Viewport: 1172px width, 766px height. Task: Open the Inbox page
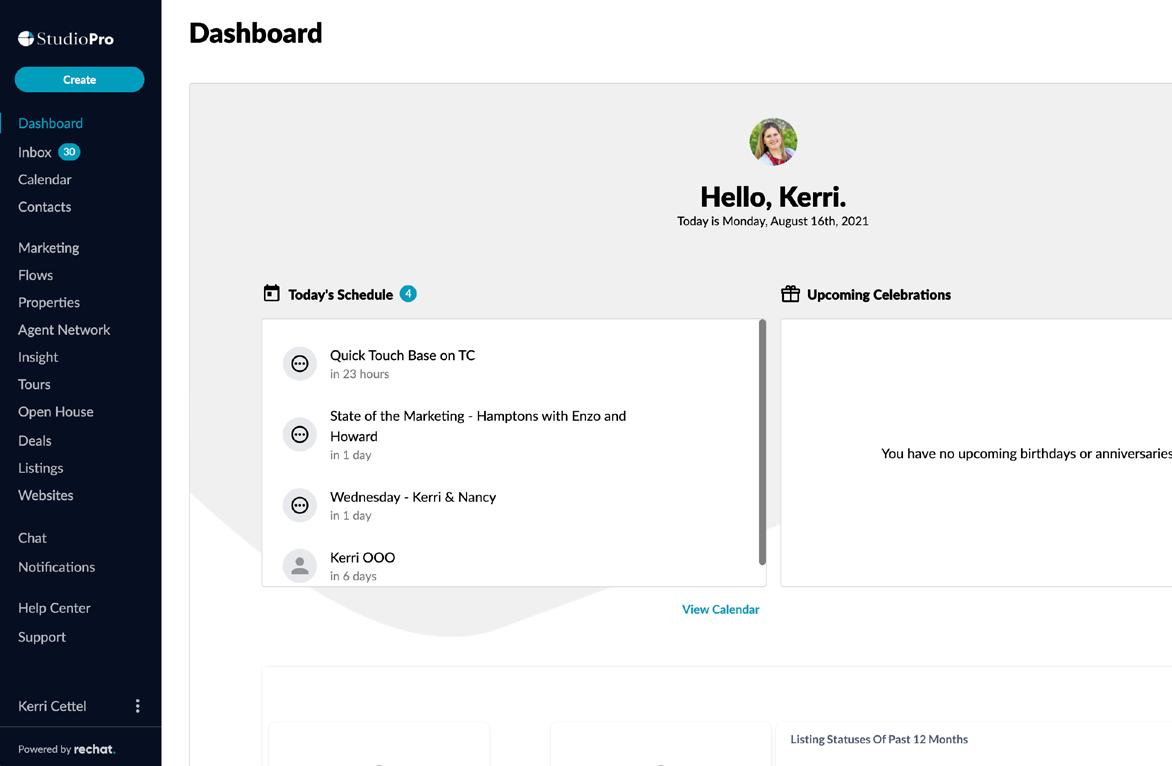click(34, 152)
